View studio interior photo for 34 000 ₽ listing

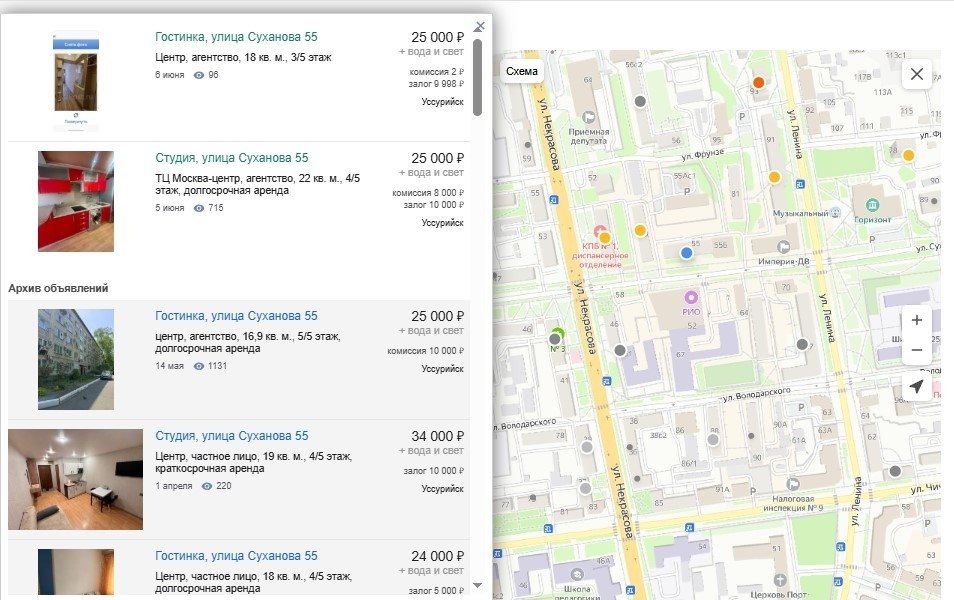75,480
